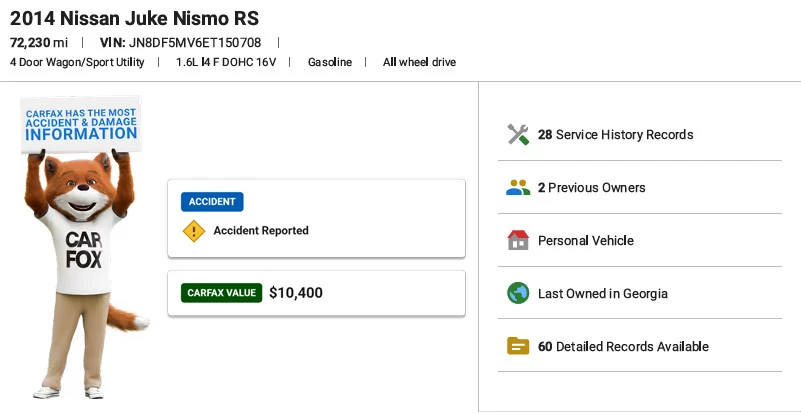Click the 2014 Nissan Juke Nismo RS title

click(x=134, y=18)
